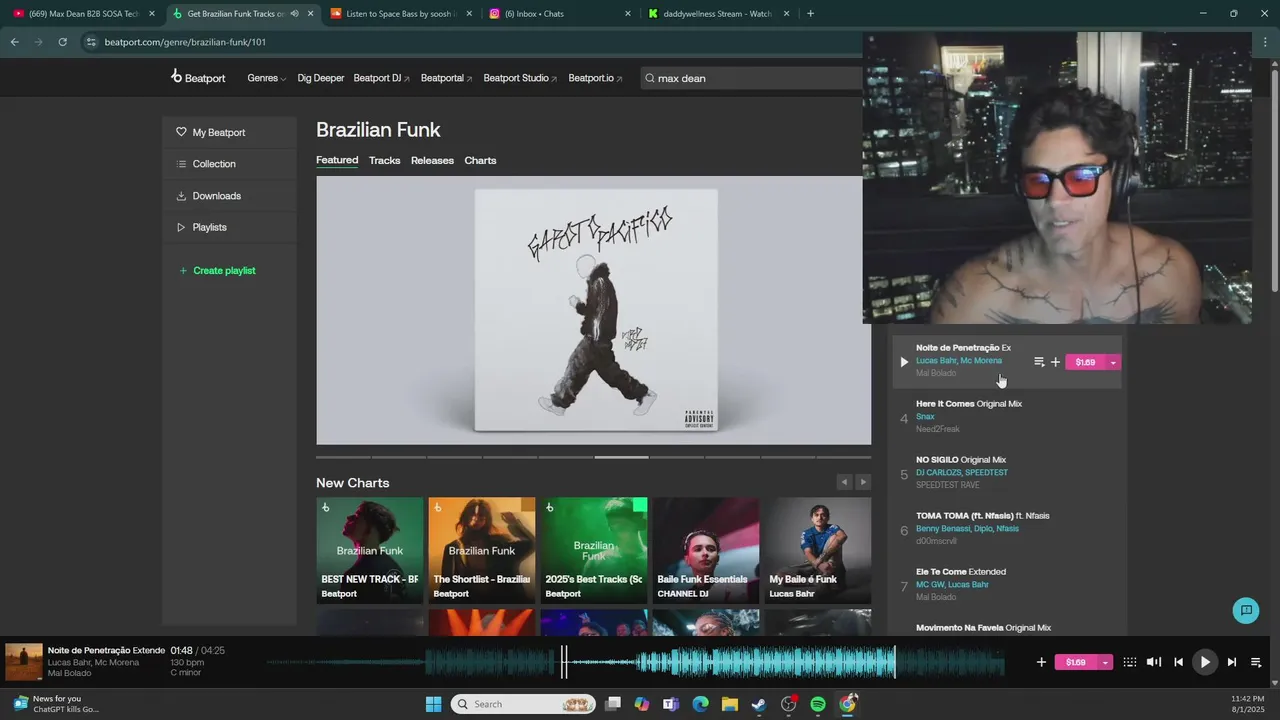This screenshot has width=1280, height=720.
Task: Skip to previous track in player
Action: (x=1179, y=662)
